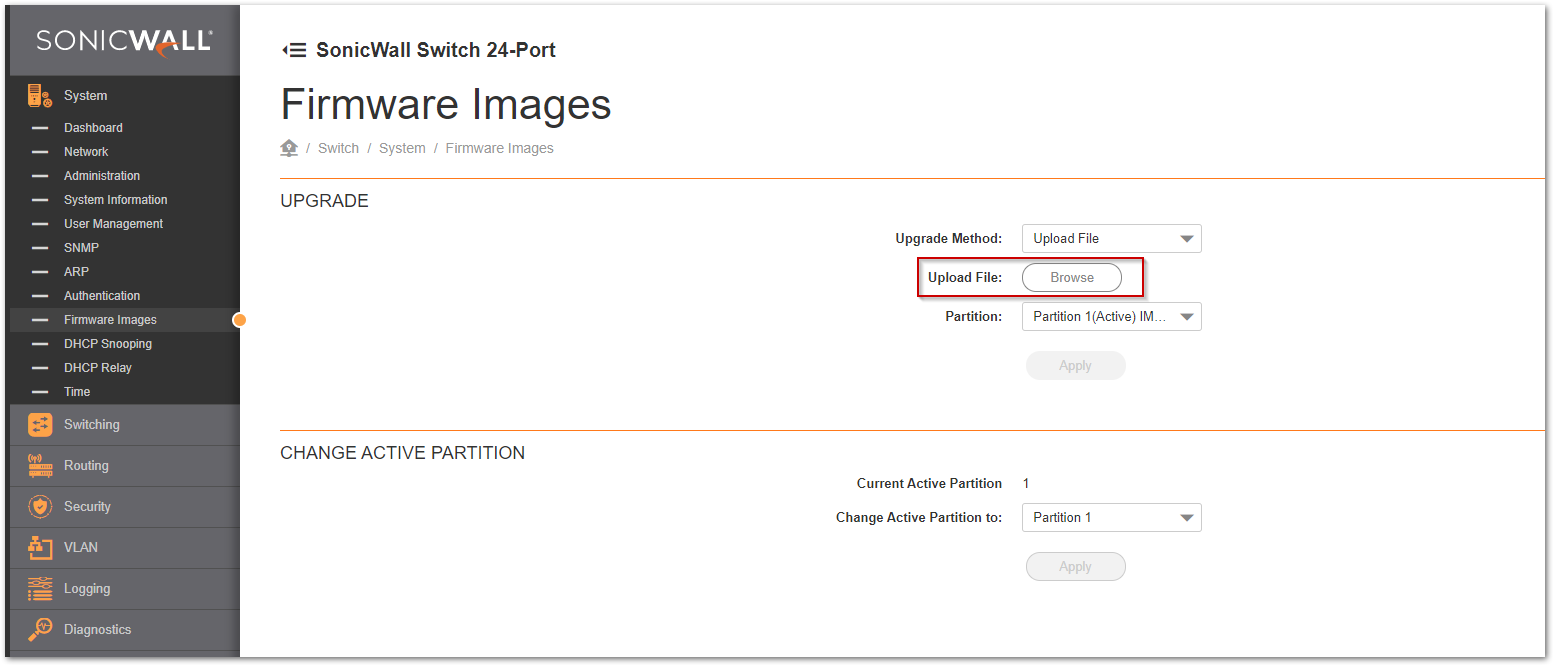Click the Switching section icon
Screen dimensions: 1554x666
[39, 425]
